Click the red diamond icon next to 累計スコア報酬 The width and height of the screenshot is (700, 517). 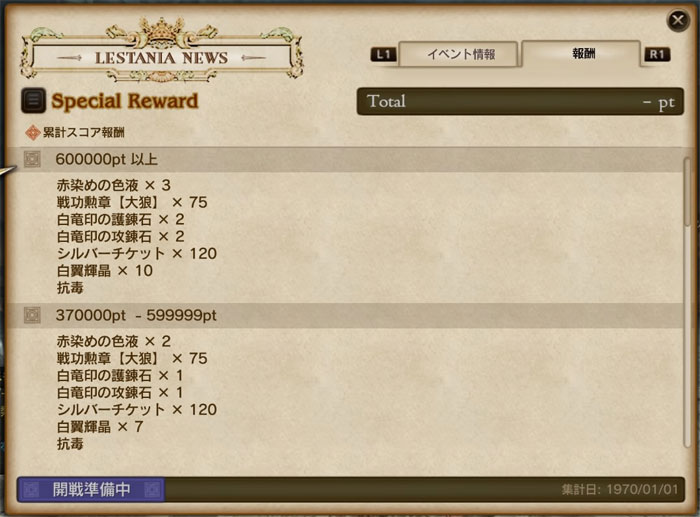coord(32,133)
